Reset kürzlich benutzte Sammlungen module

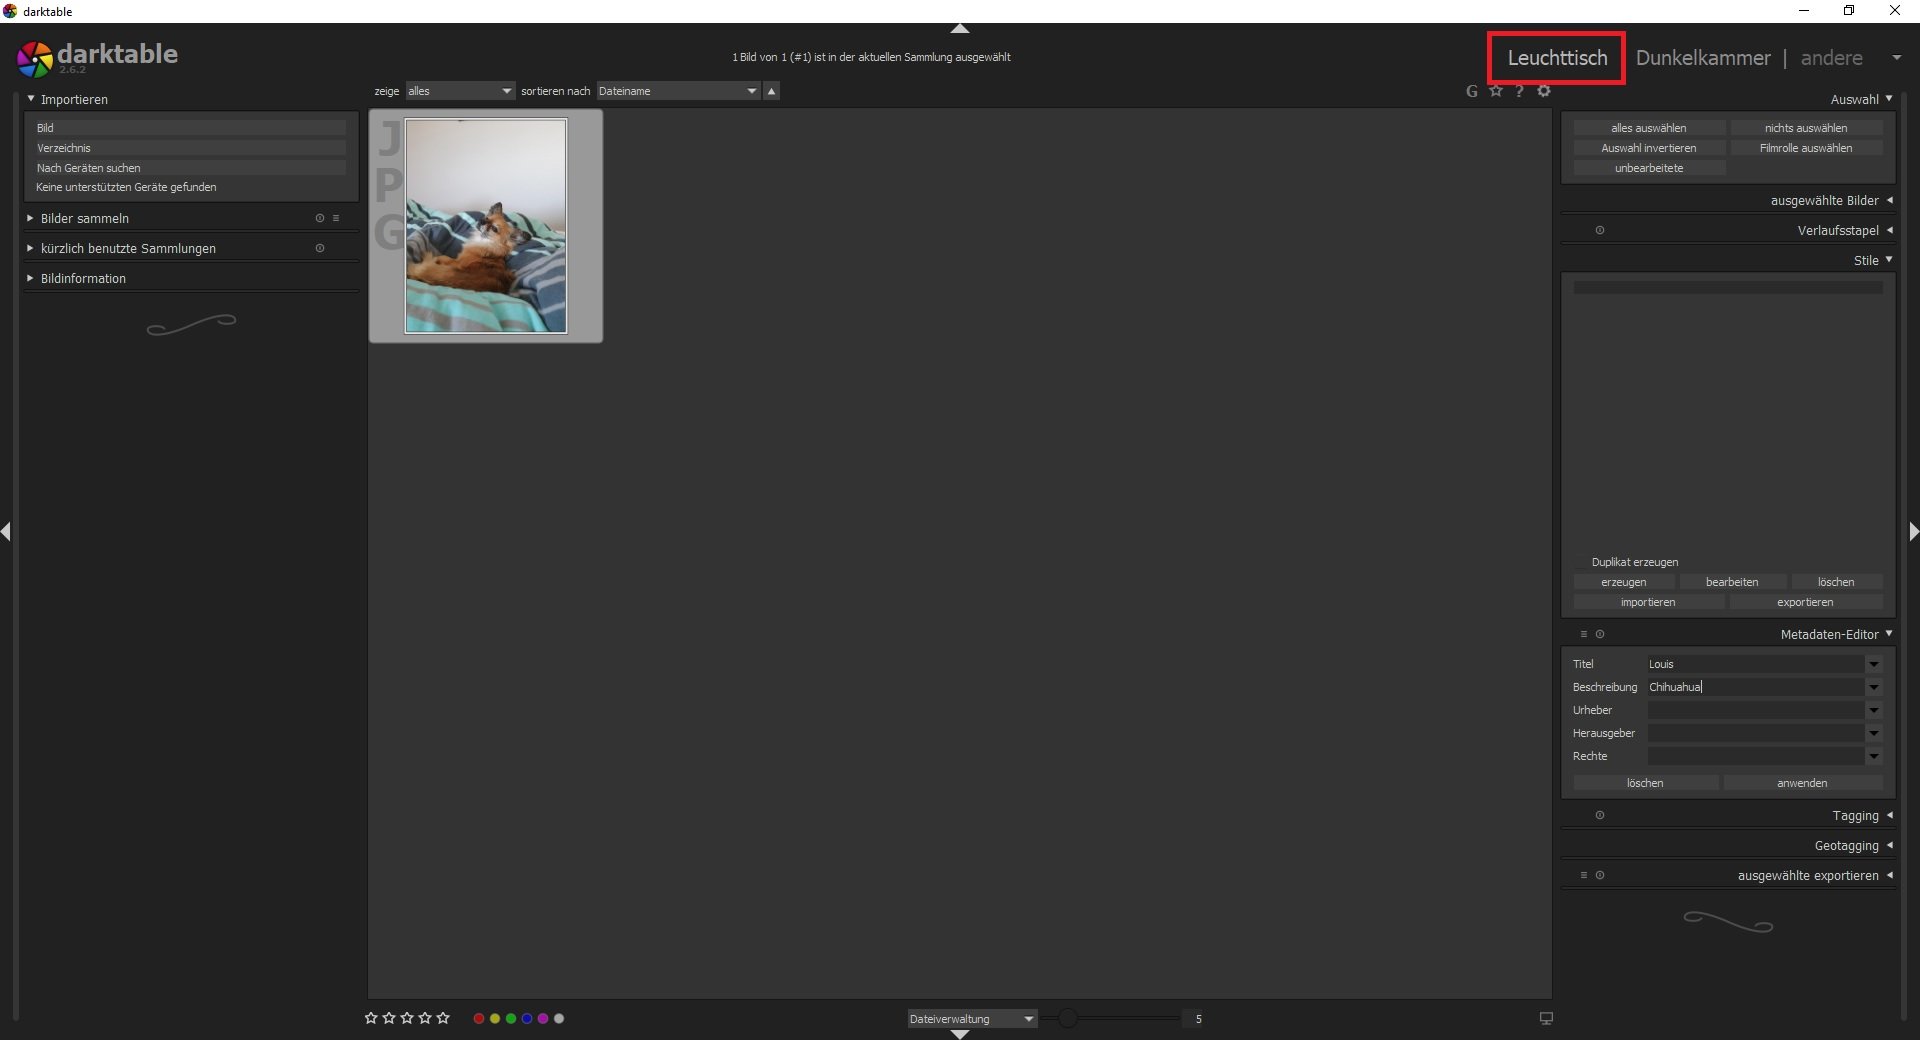(320, 248)
